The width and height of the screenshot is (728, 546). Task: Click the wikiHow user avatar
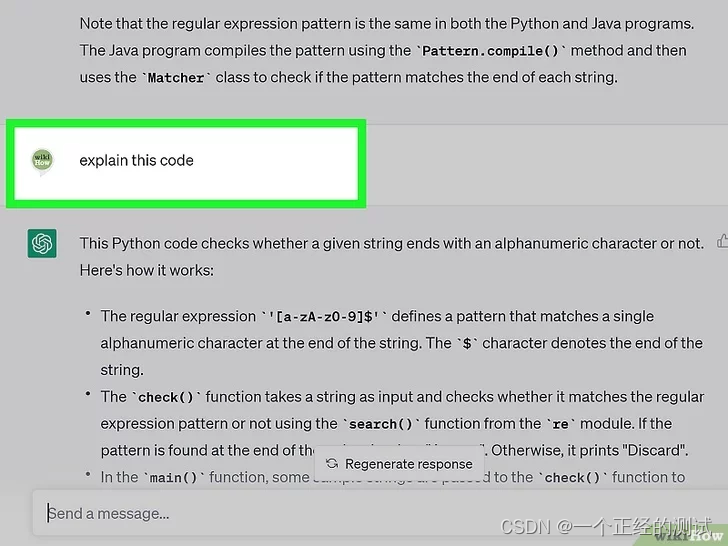click(42, 161)
